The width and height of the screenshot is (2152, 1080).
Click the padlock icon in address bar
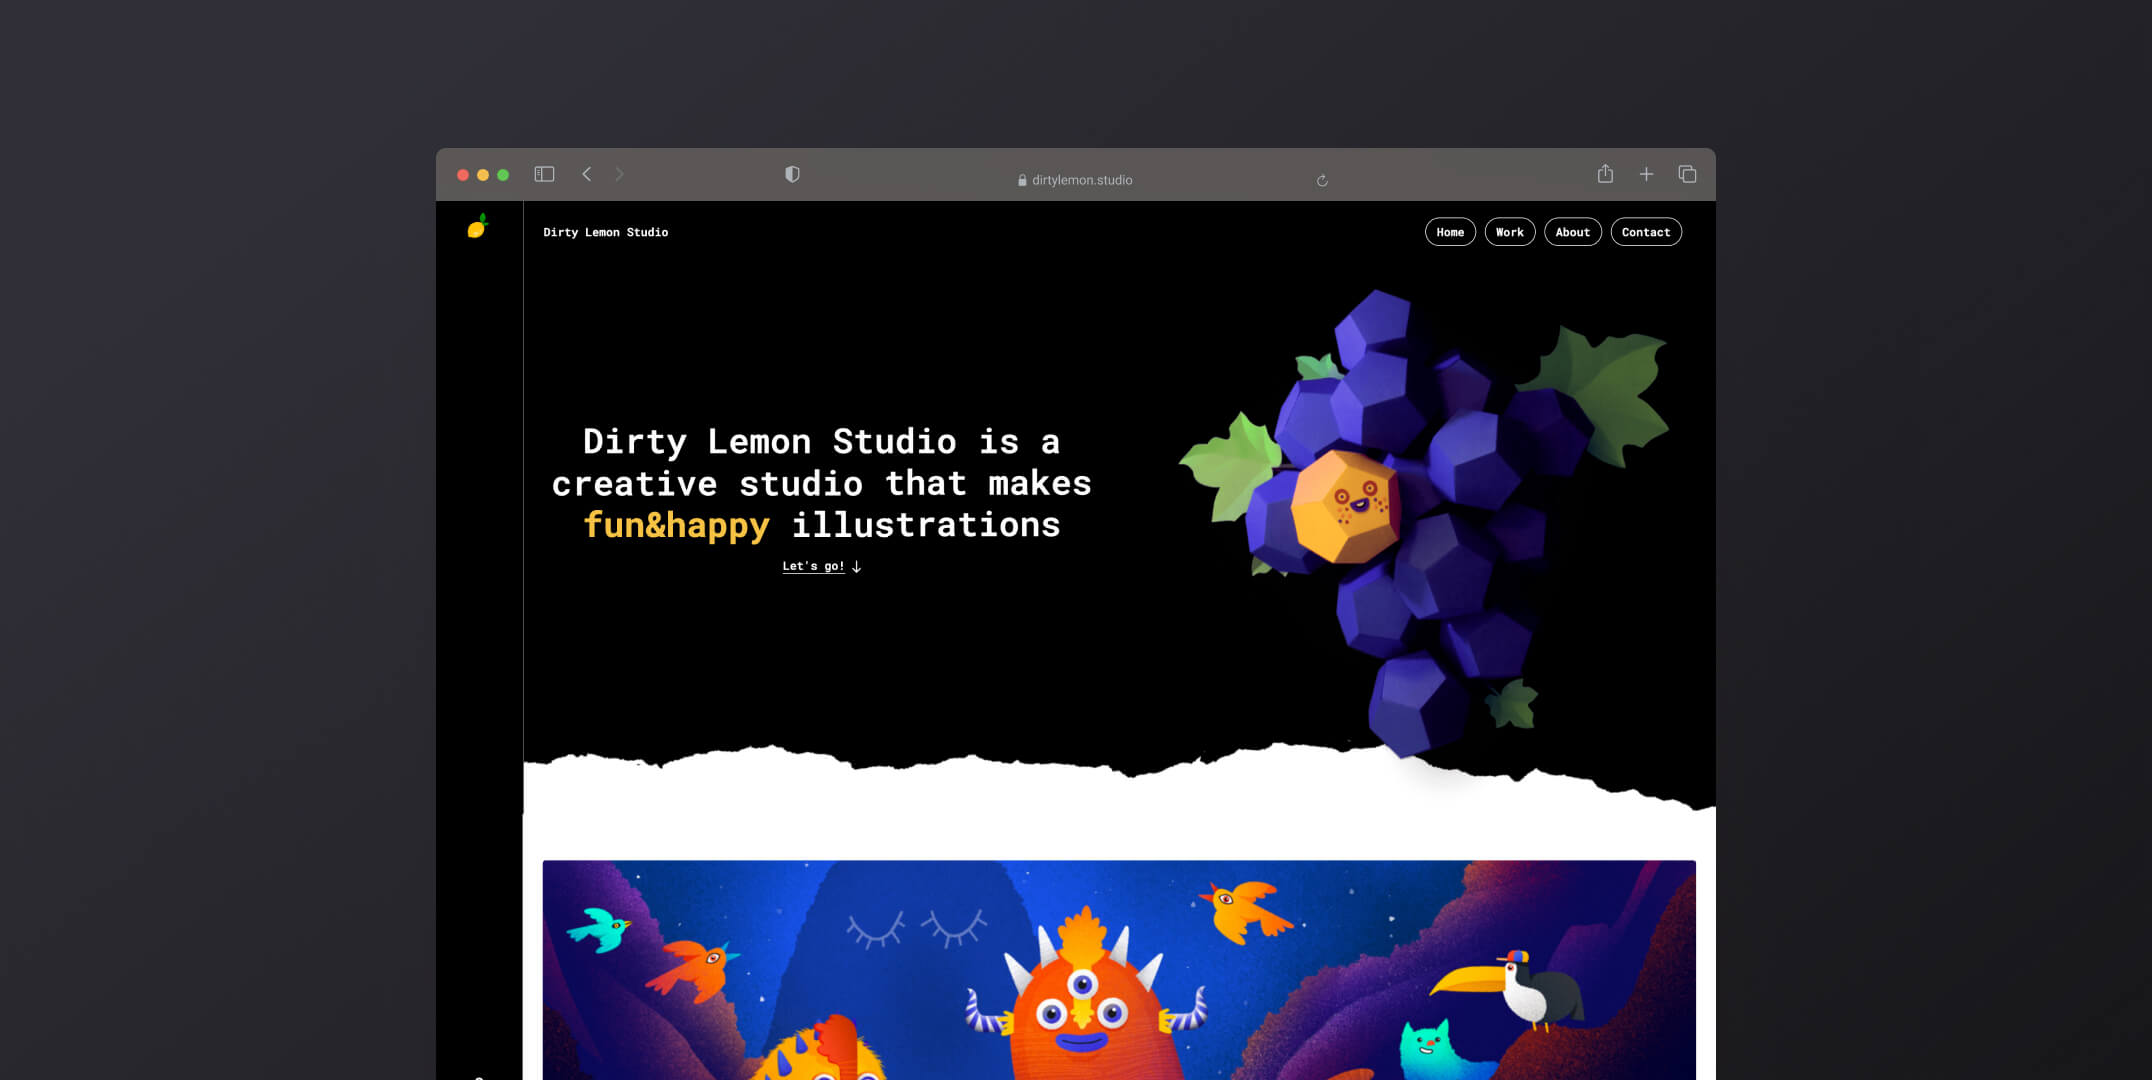tap(1022, 180)
